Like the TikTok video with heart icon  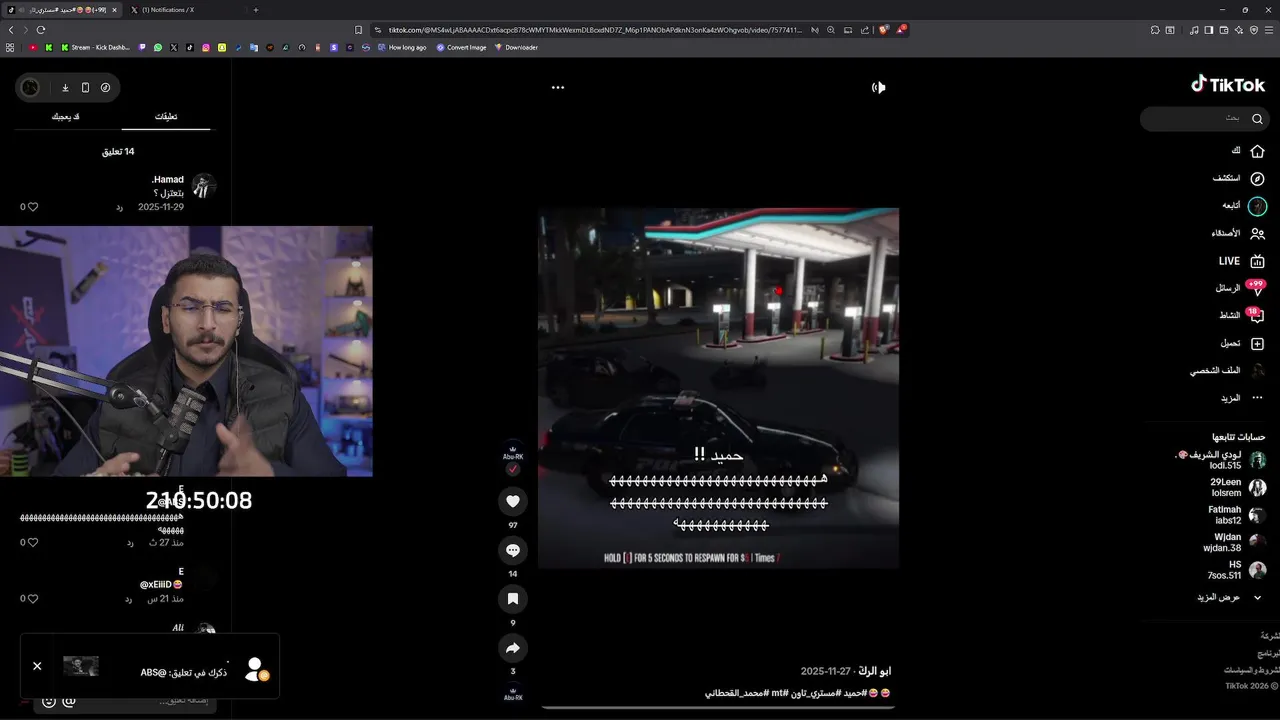pos(513,501)
